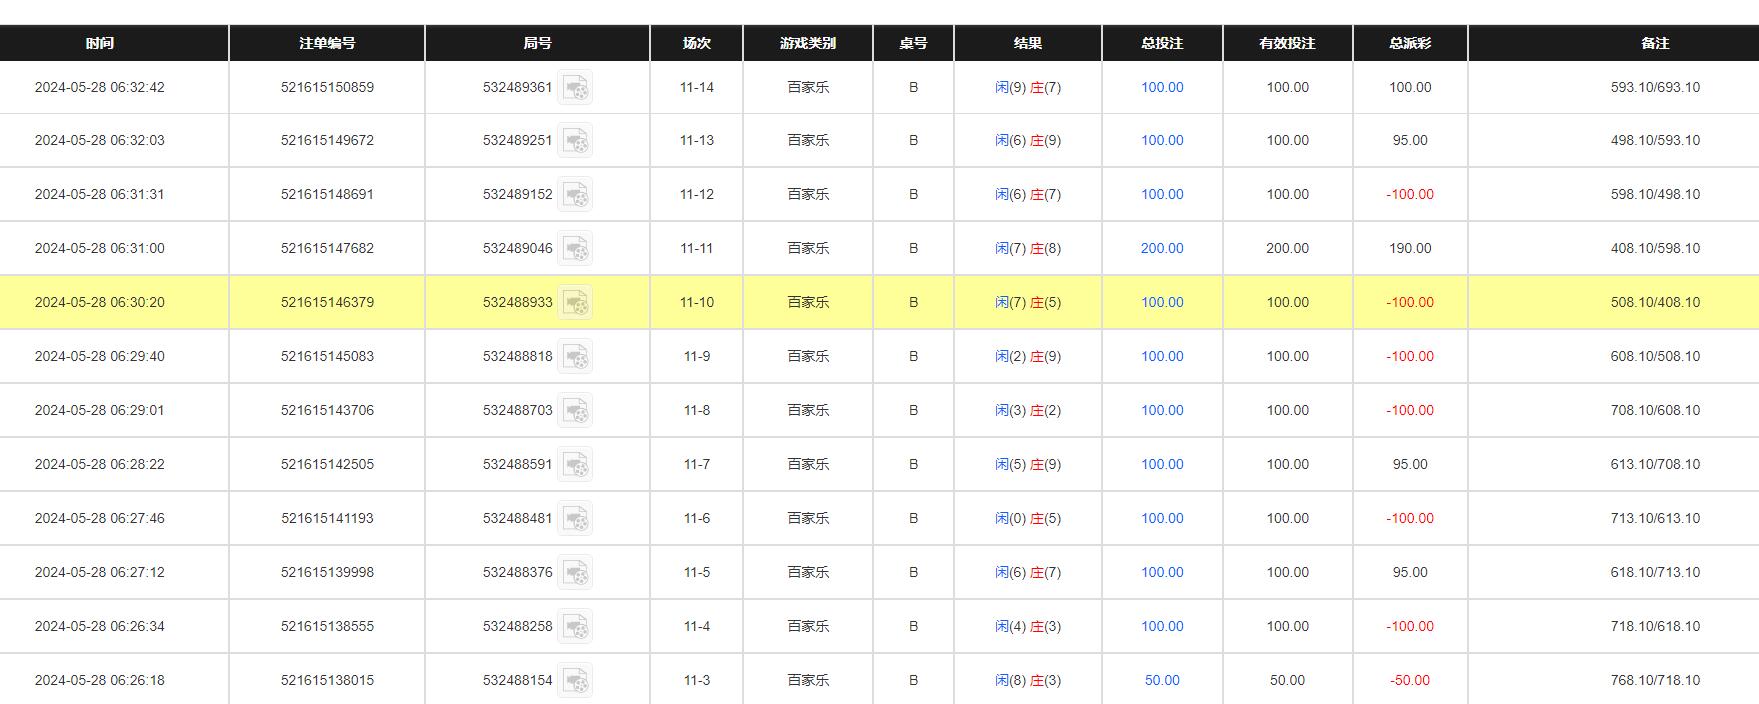Sort by the 时间 column header
The height and width of the screenshot is (704, 1759).
click(100, 43)
